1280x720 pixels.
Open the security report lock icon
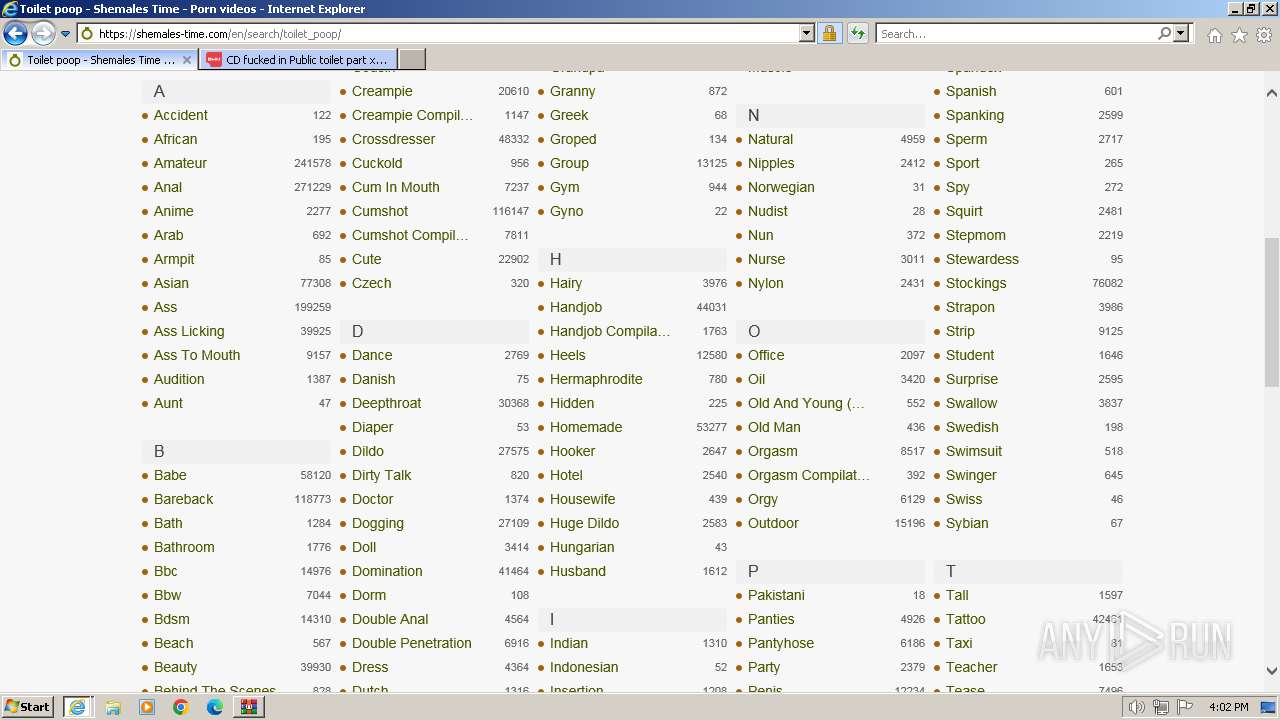tap(829, 34)
